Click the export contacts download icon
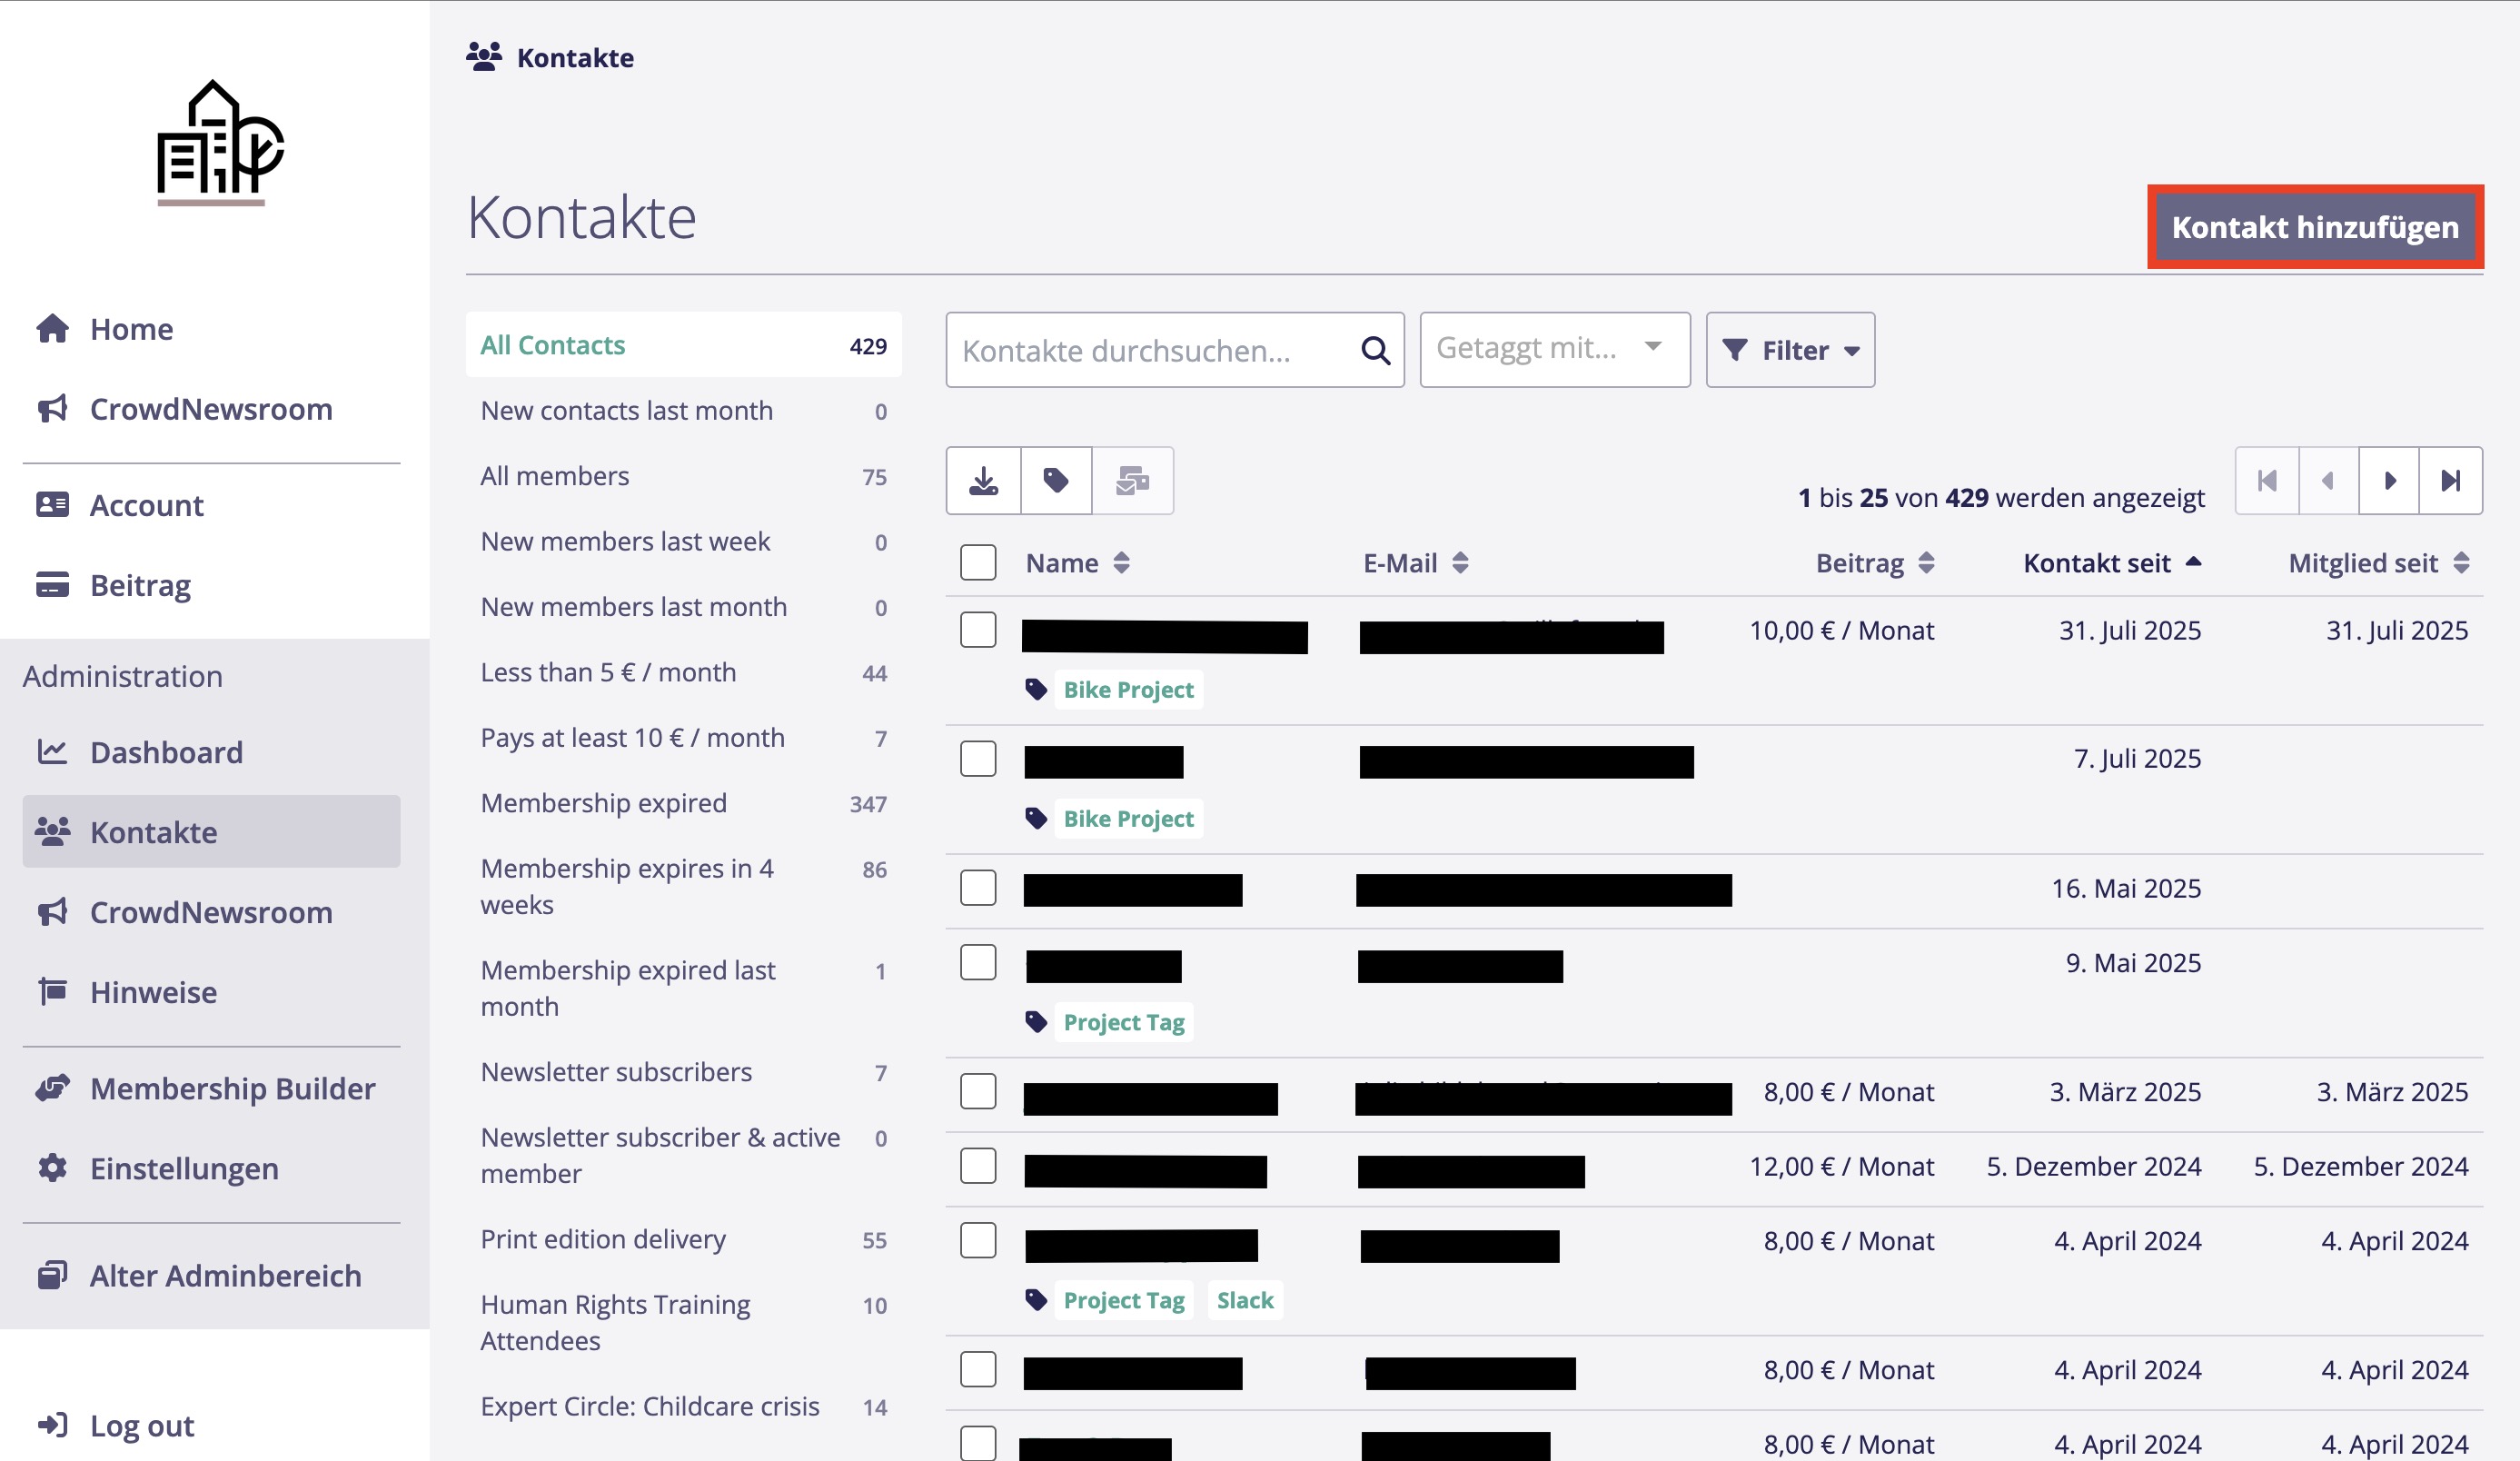This screenshot has height=1461, width=2520. point(983,481)
